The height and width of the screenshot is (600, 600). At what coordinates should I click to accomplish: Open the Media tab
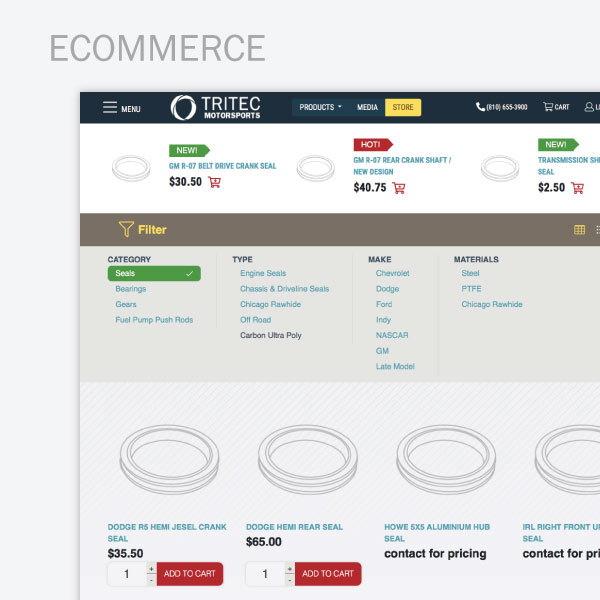click(x=367, y=107)
